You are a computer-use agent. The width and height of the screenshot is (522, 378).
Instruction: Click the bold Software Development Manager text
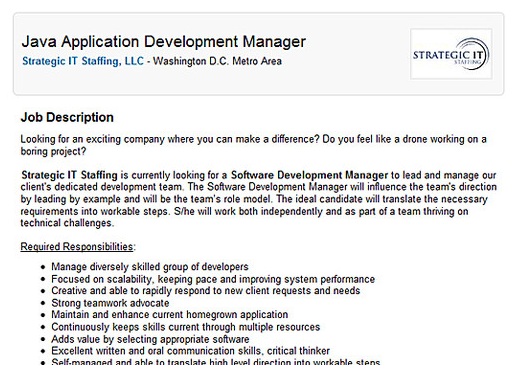click(309, 175)
